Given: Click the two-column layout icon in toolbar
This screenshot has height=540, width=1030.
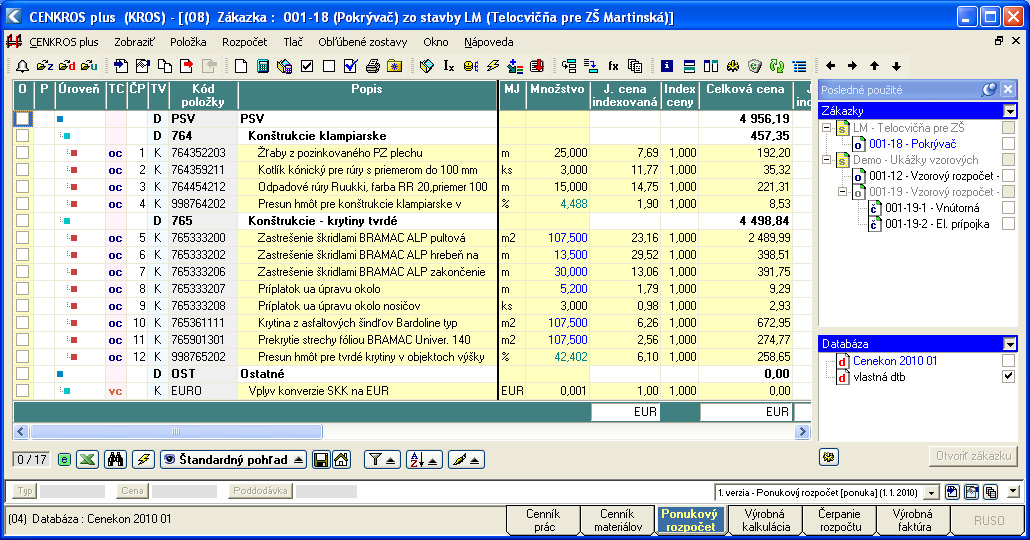Looking at the screenshot, I should 711,66.
